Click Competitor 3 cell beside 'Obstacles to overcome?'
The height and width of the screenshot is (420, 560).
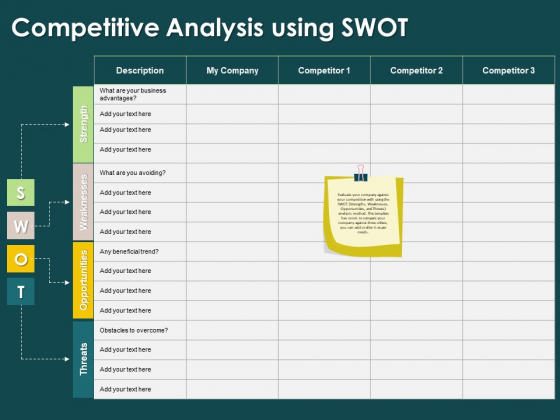509,330
